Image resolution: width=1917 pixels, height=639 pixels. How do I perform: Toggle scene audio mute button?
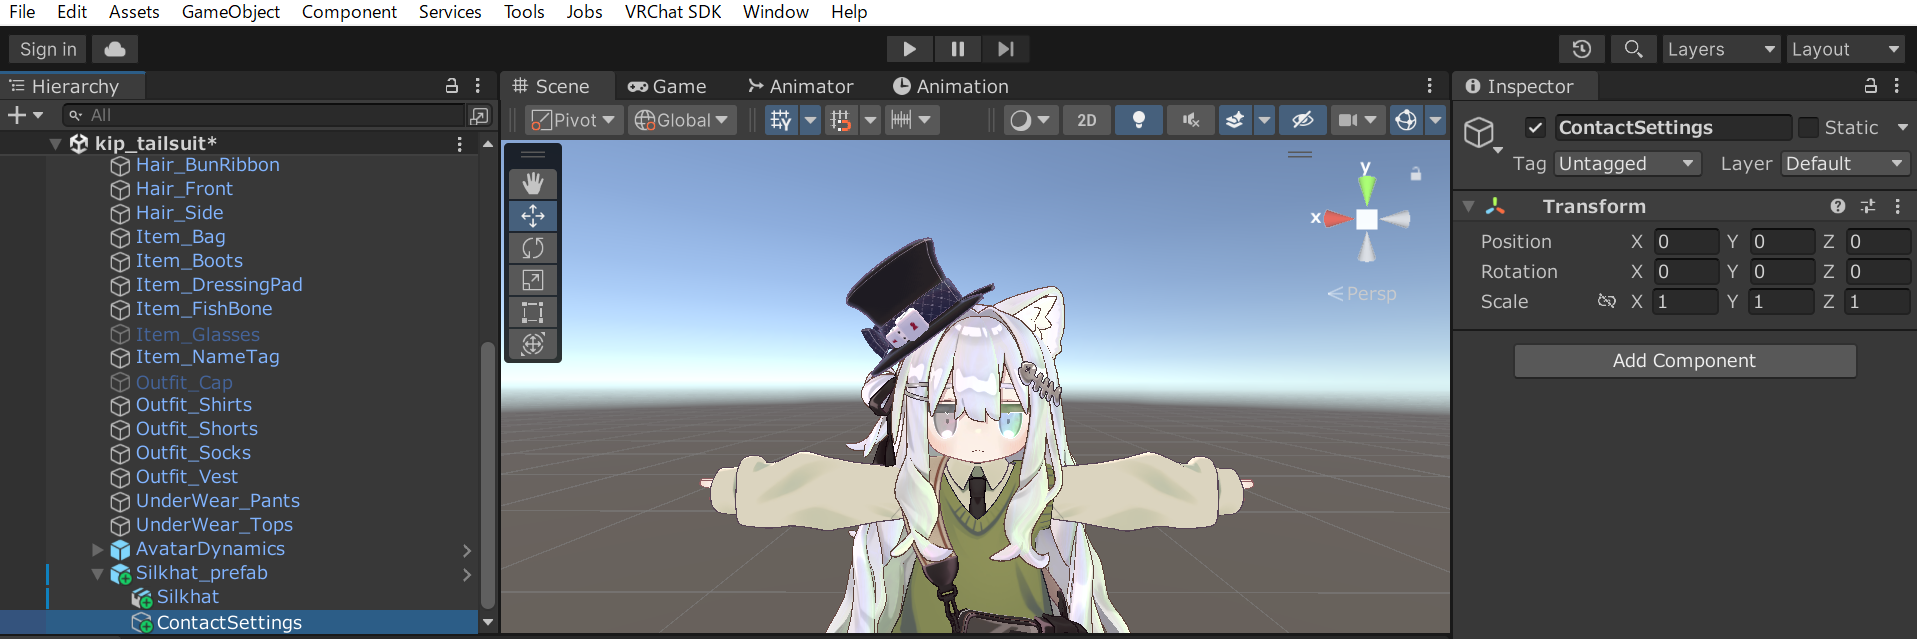[1190, 120]
